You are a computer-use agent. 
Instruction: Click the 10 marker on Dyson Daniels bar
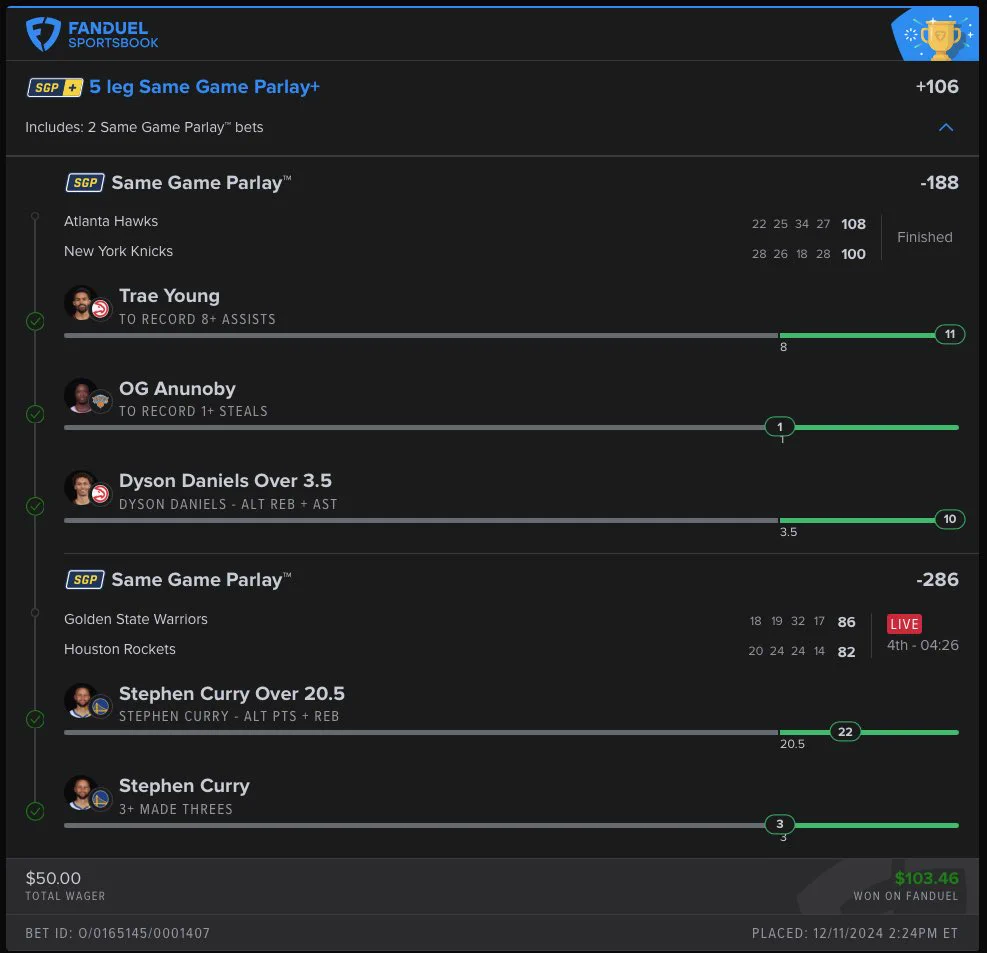[950, 519]
